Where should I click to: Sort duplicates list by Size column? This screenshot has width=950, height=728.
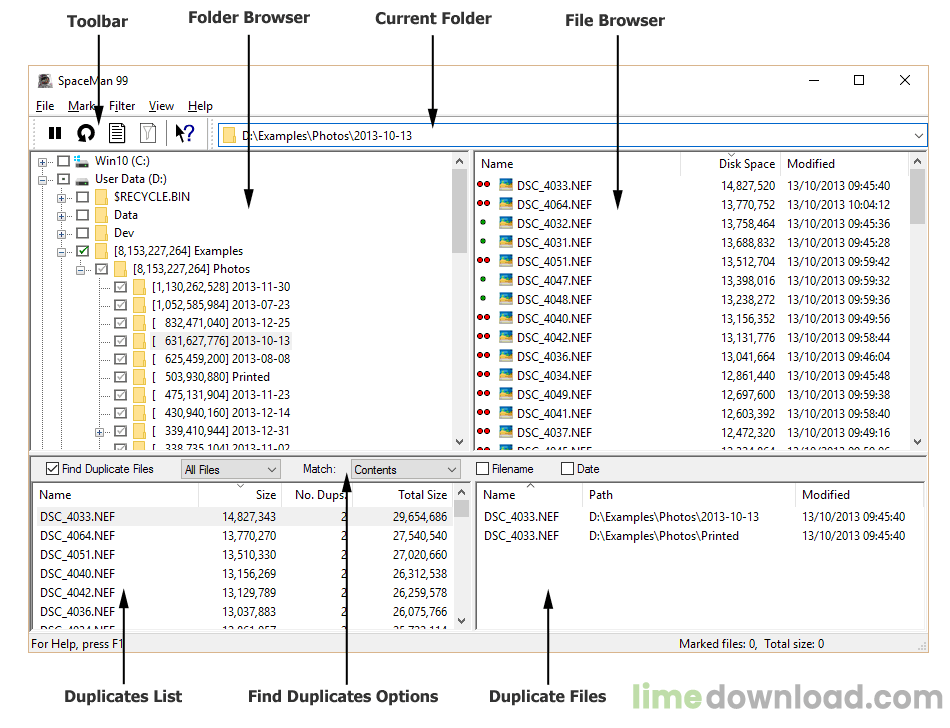click(x=240, y=495)
